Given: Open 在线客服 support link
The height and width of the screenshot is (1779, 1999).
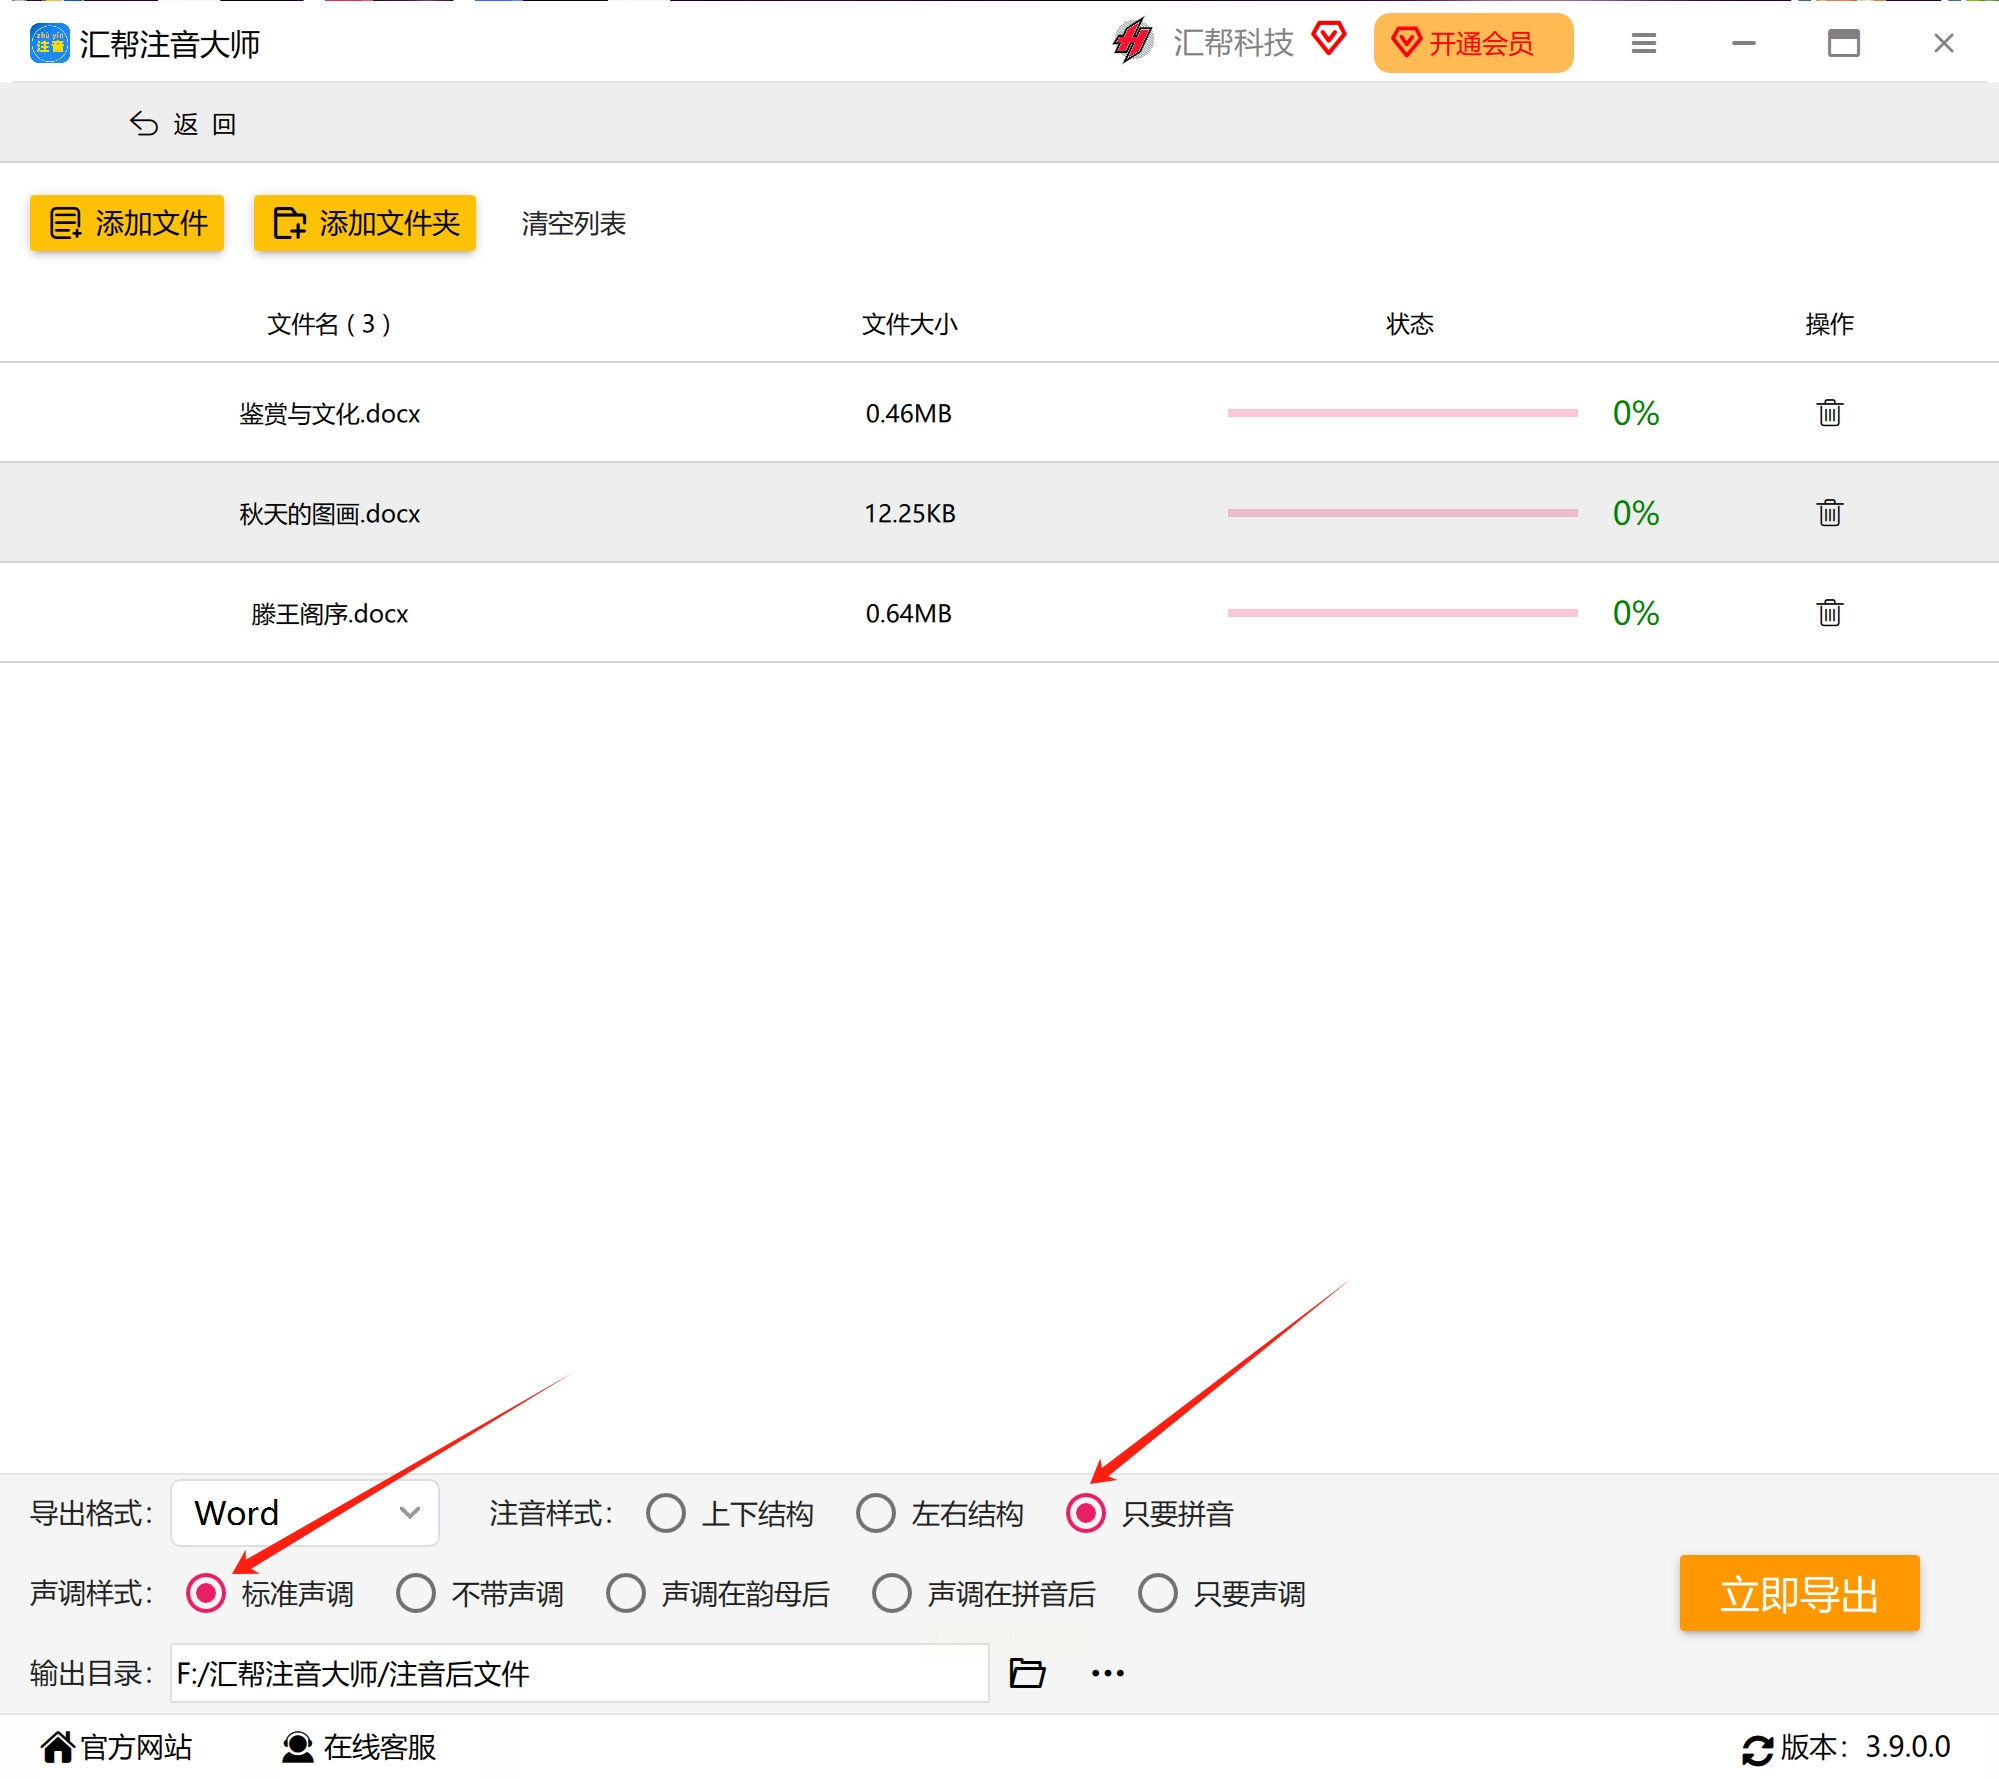Looking at the screenshot, I should point(359,1747).
